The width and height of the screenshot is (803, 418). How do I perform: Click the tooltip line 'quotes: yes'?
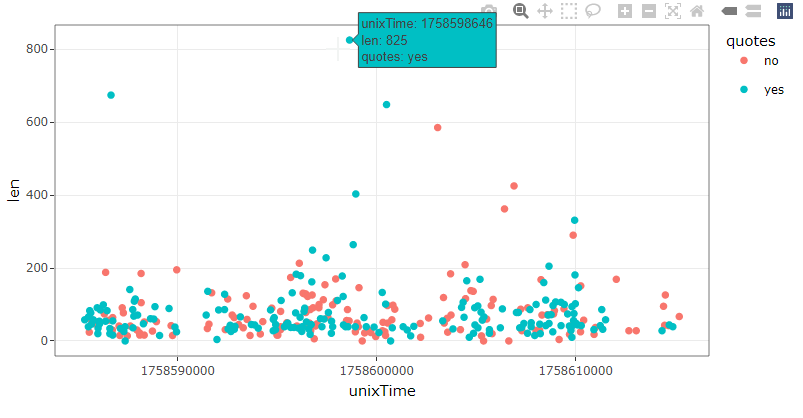[x=394, y=57]
